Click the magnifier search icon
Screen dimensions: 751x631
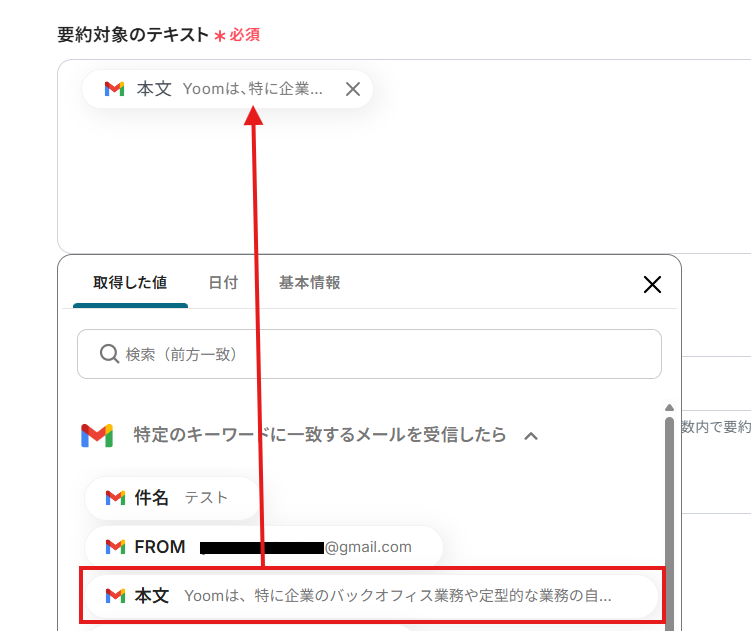click(x=109, y=354)
